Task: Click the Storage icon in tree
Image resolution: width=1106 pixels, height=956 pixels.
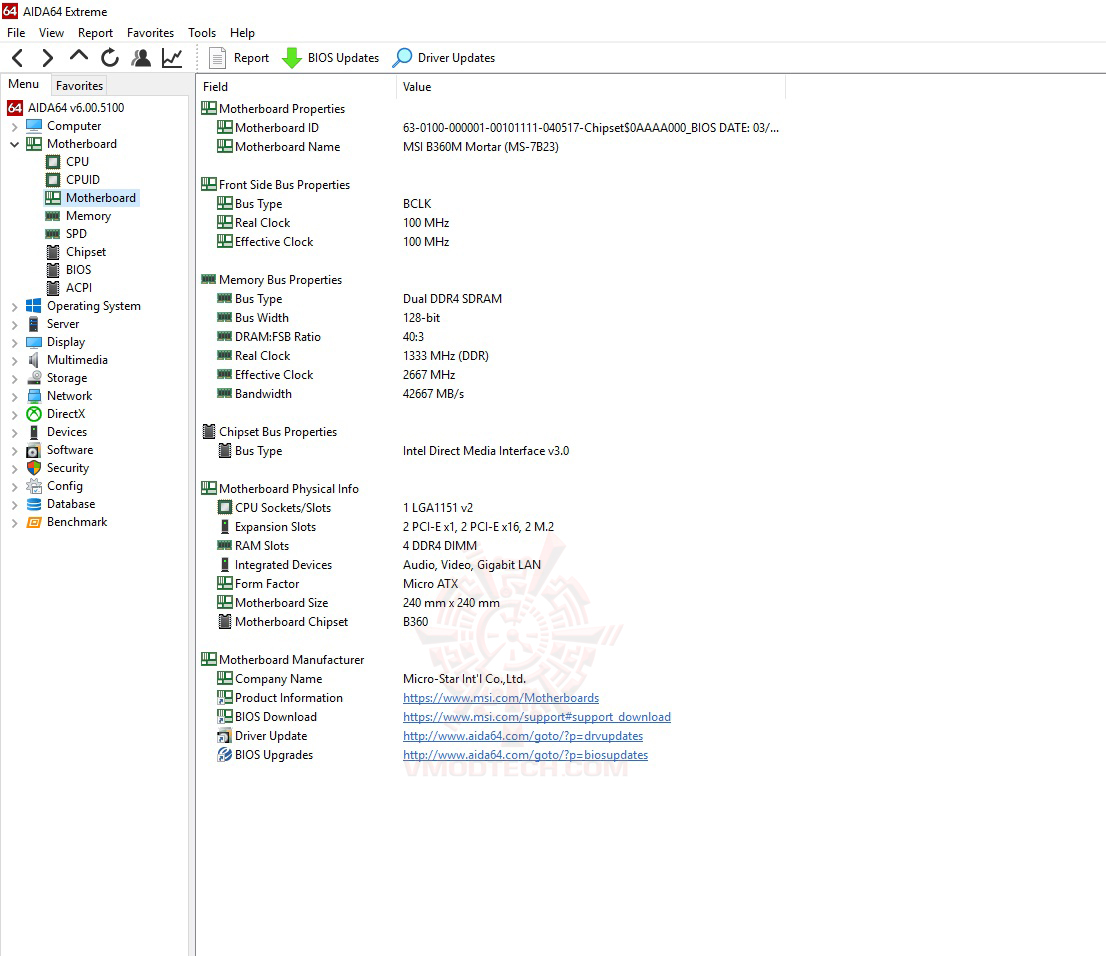Action: point(34,377)
